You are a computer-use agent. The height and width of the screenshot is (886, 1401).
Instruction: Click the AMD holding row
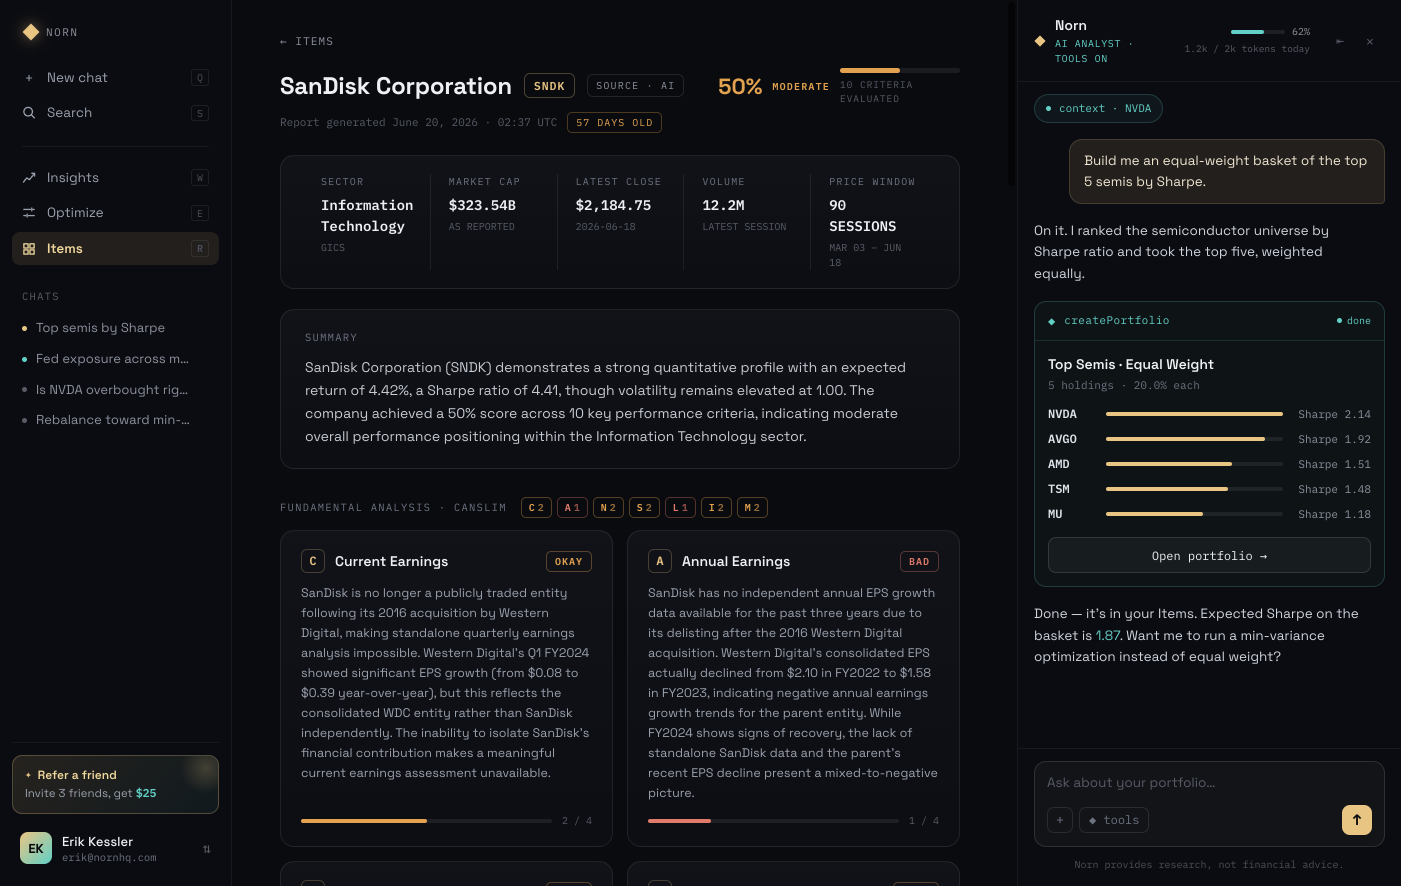tap(1209, 464)
